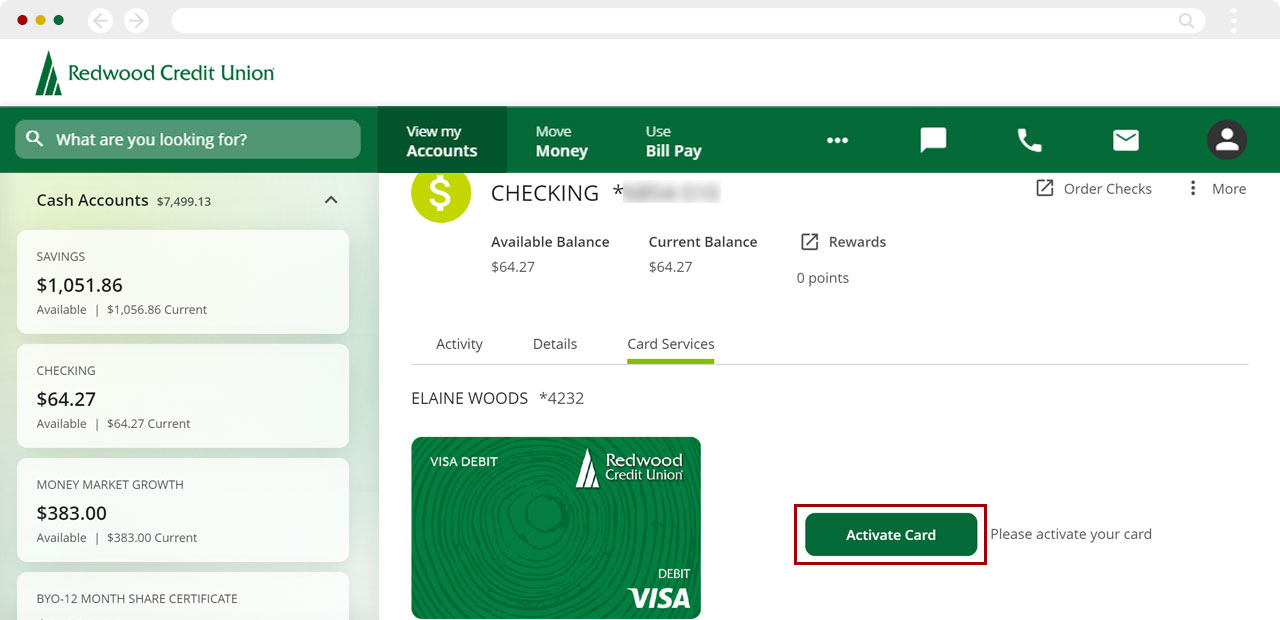Click 'ELAINE WOODS *4232' cardholder text

click(498, 398)
